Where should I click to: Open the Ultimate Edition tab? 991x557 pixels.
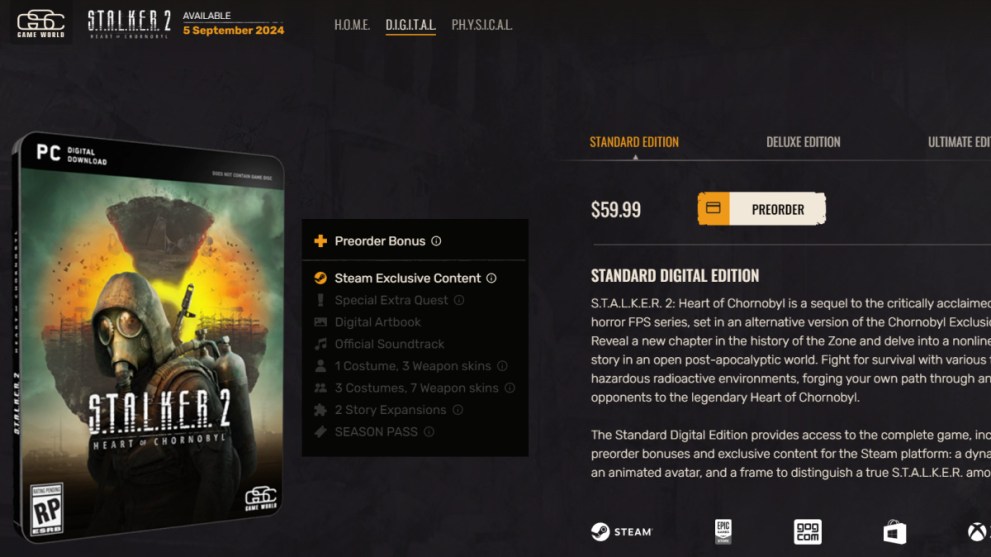(x=959, y=142)
